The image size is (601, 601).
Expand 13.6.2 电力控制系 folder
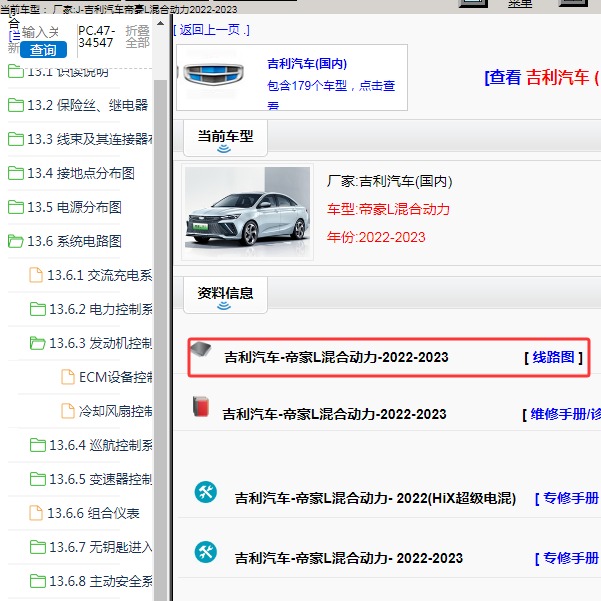click(x=101, y=309)
